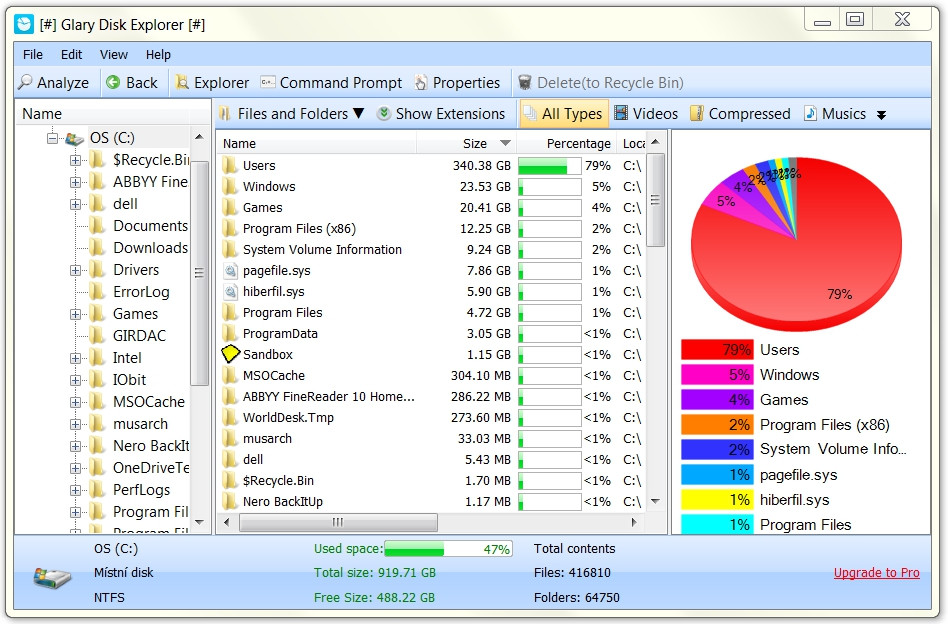Select the Documents folder in tree
This screenshot has width=948, height=624.
[x=151, y=226]
